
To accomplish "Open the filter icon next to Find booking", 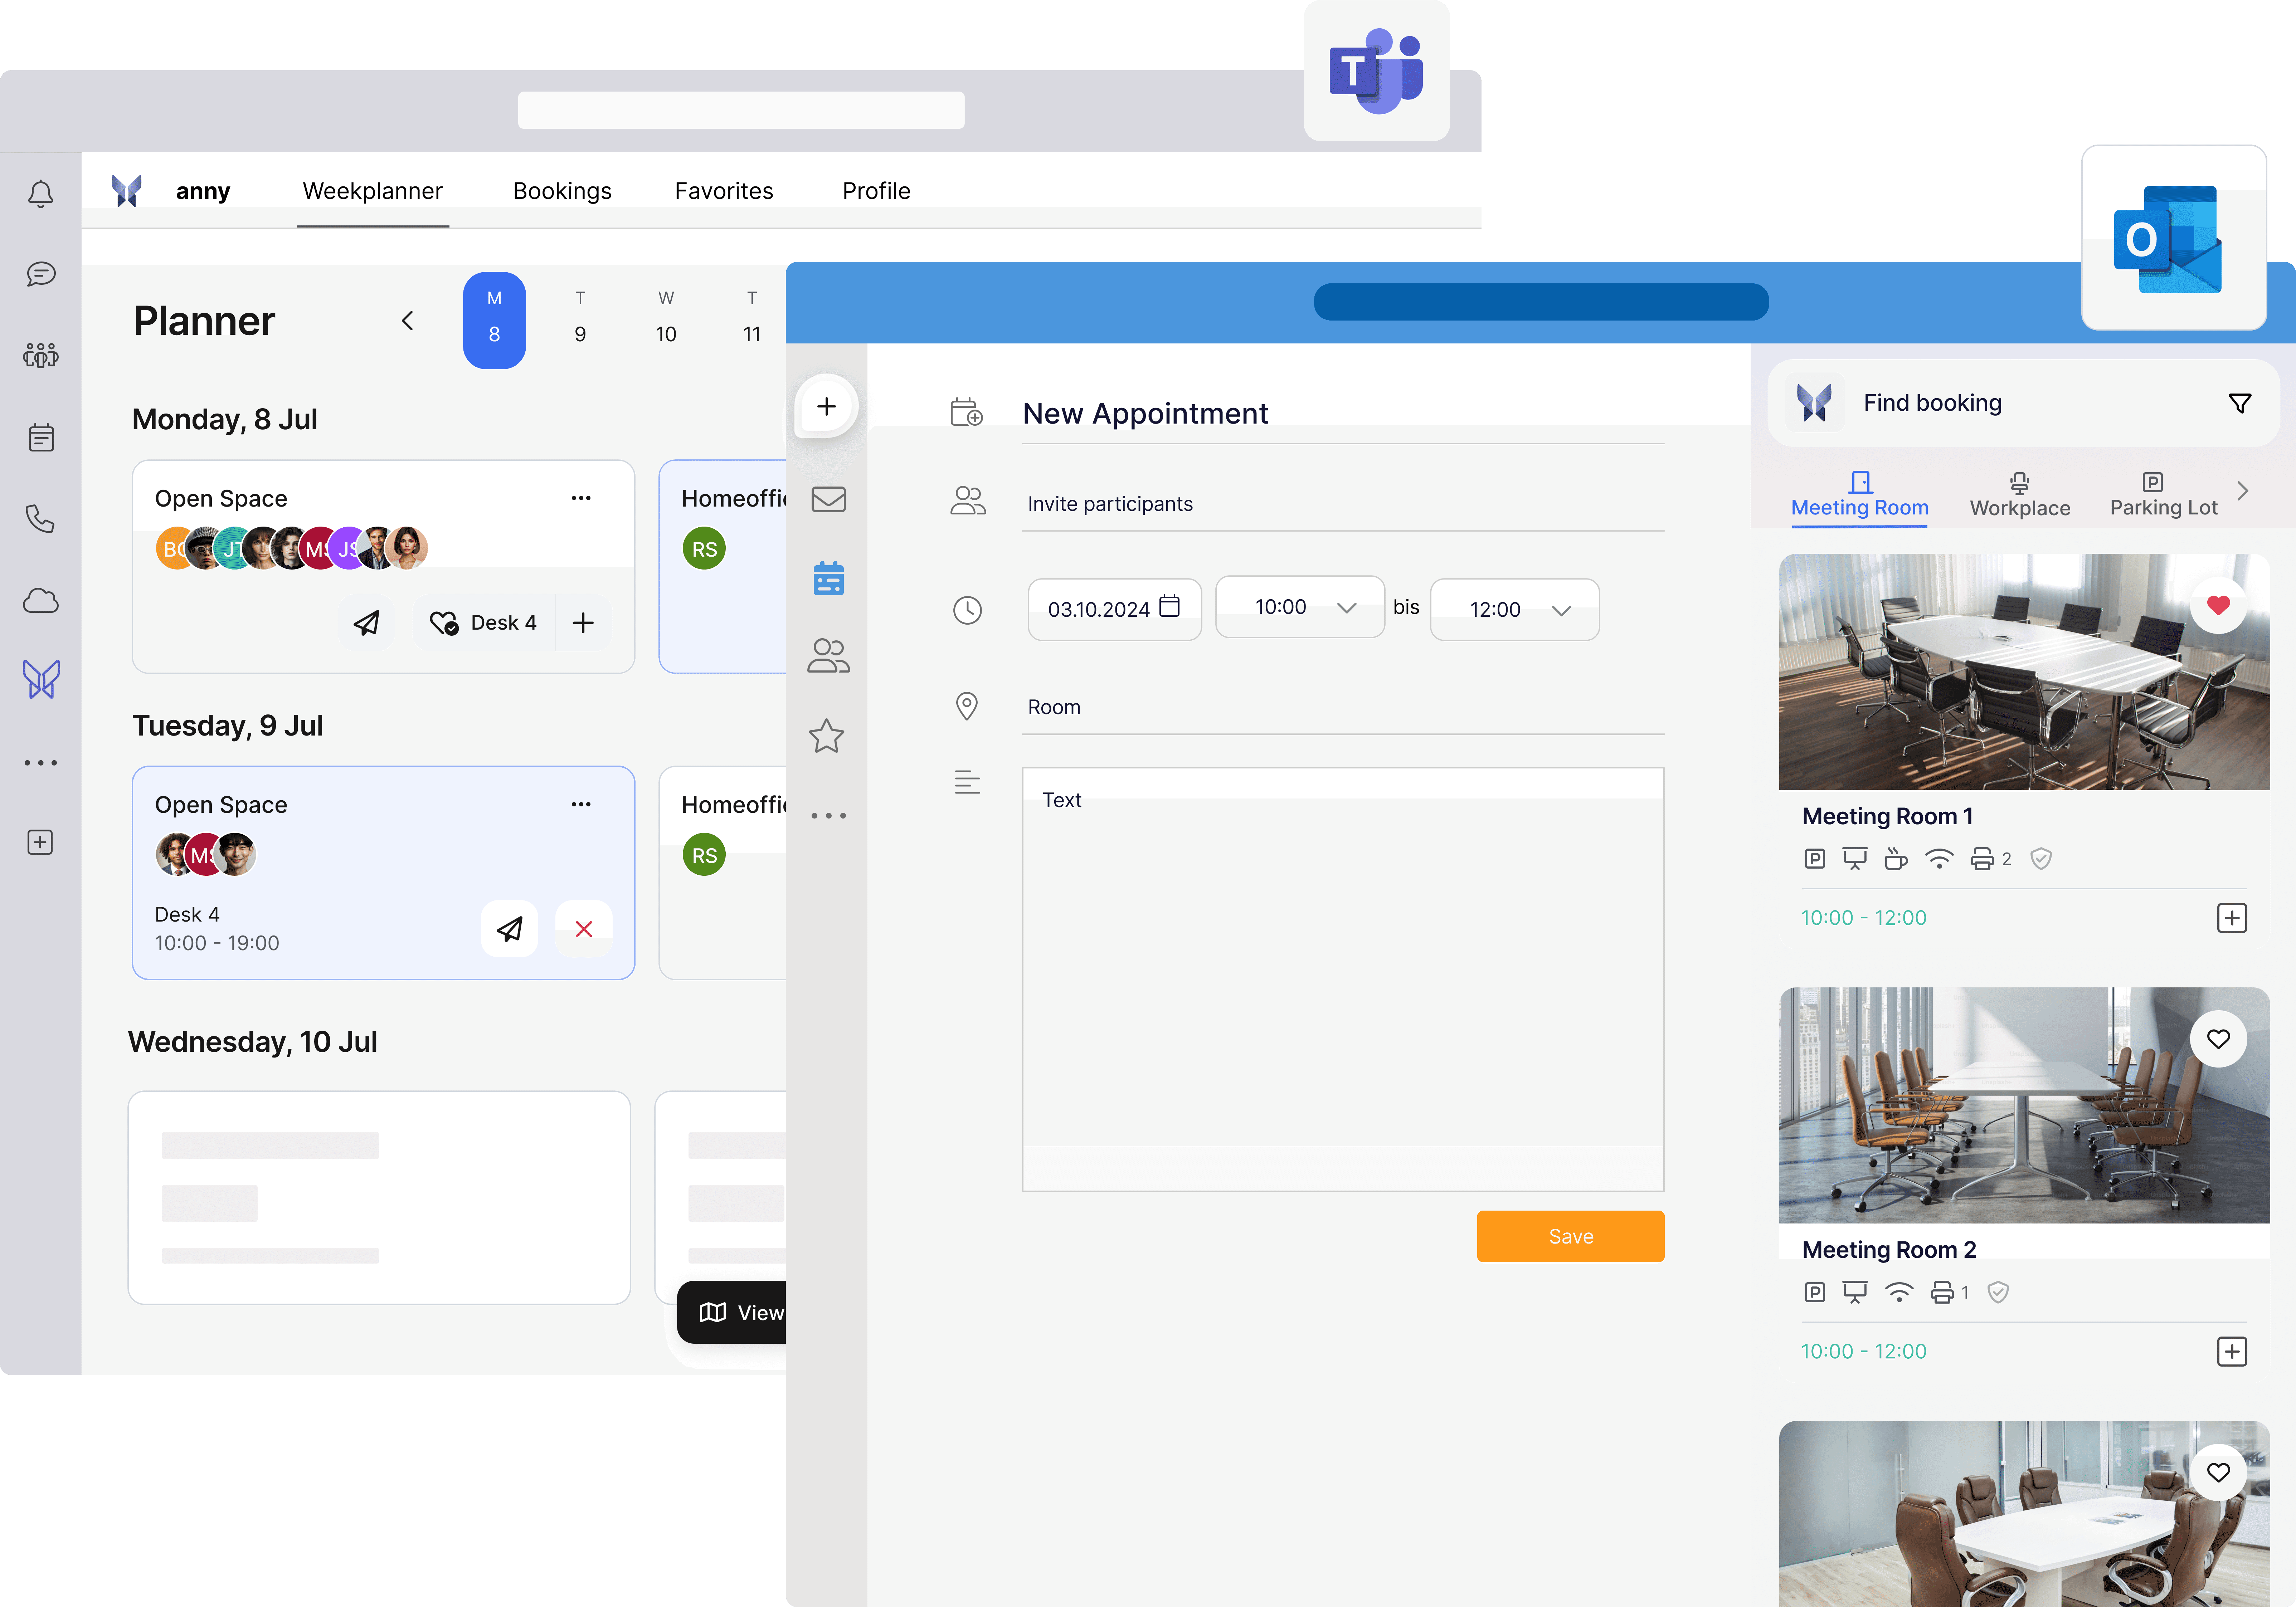I will [x=2240, y=403].
